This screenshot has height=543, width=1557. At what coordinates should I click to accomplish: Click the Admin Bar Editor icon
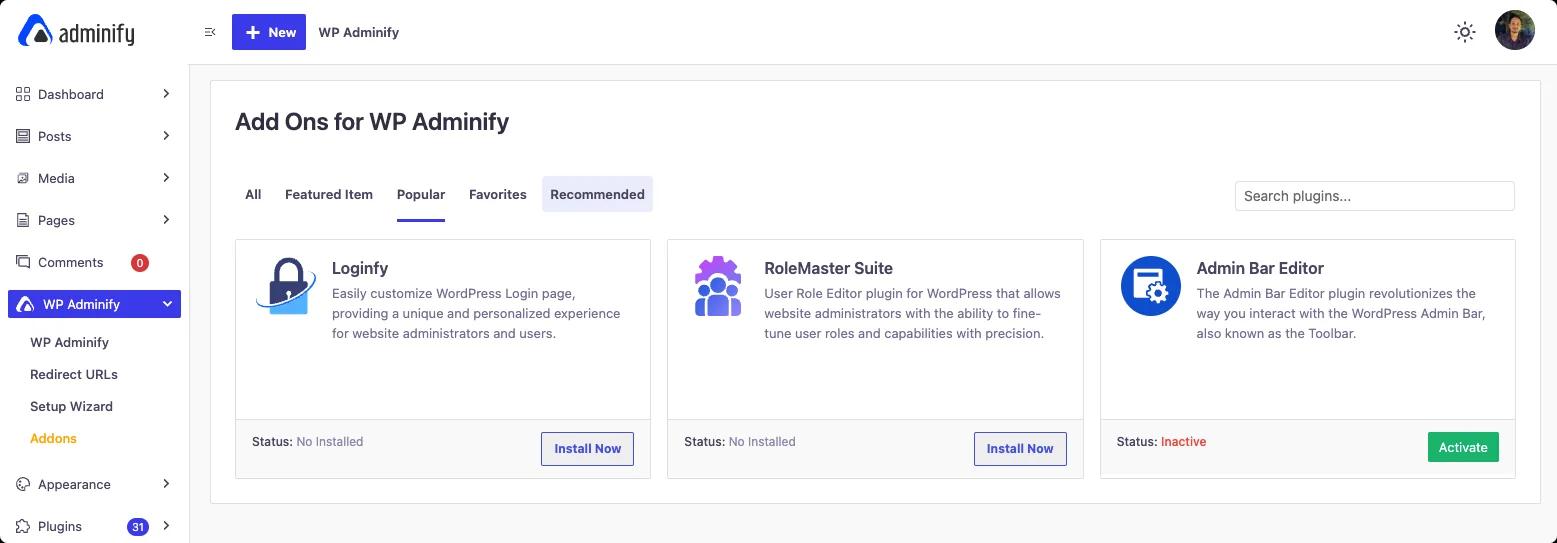(x=1151, y=286)
